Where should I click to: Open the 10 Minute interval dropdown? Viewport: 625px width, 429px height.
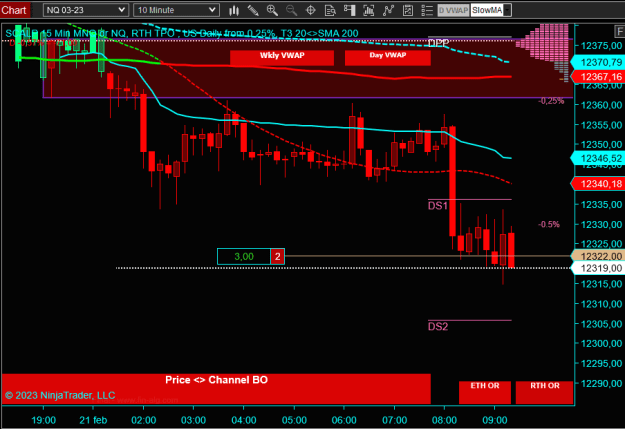177,10
